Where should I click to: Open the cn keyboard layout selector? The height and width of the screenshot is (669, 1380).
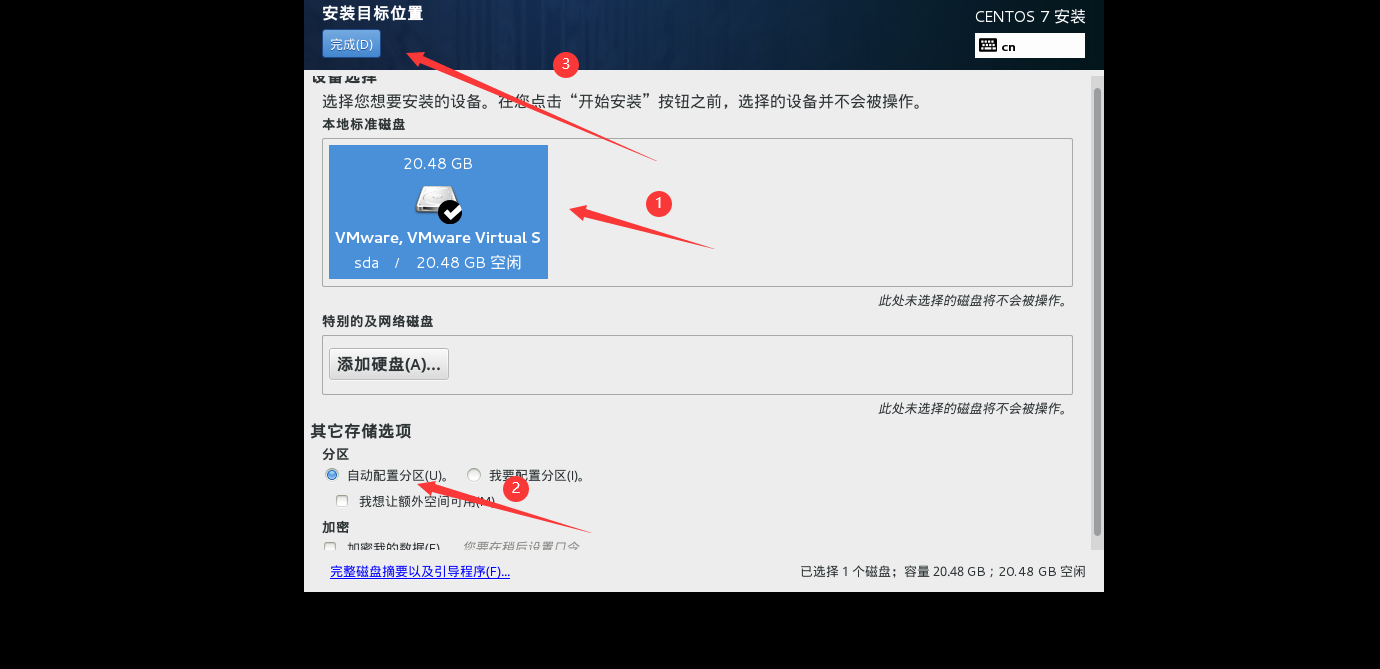tap(1029, 45)
